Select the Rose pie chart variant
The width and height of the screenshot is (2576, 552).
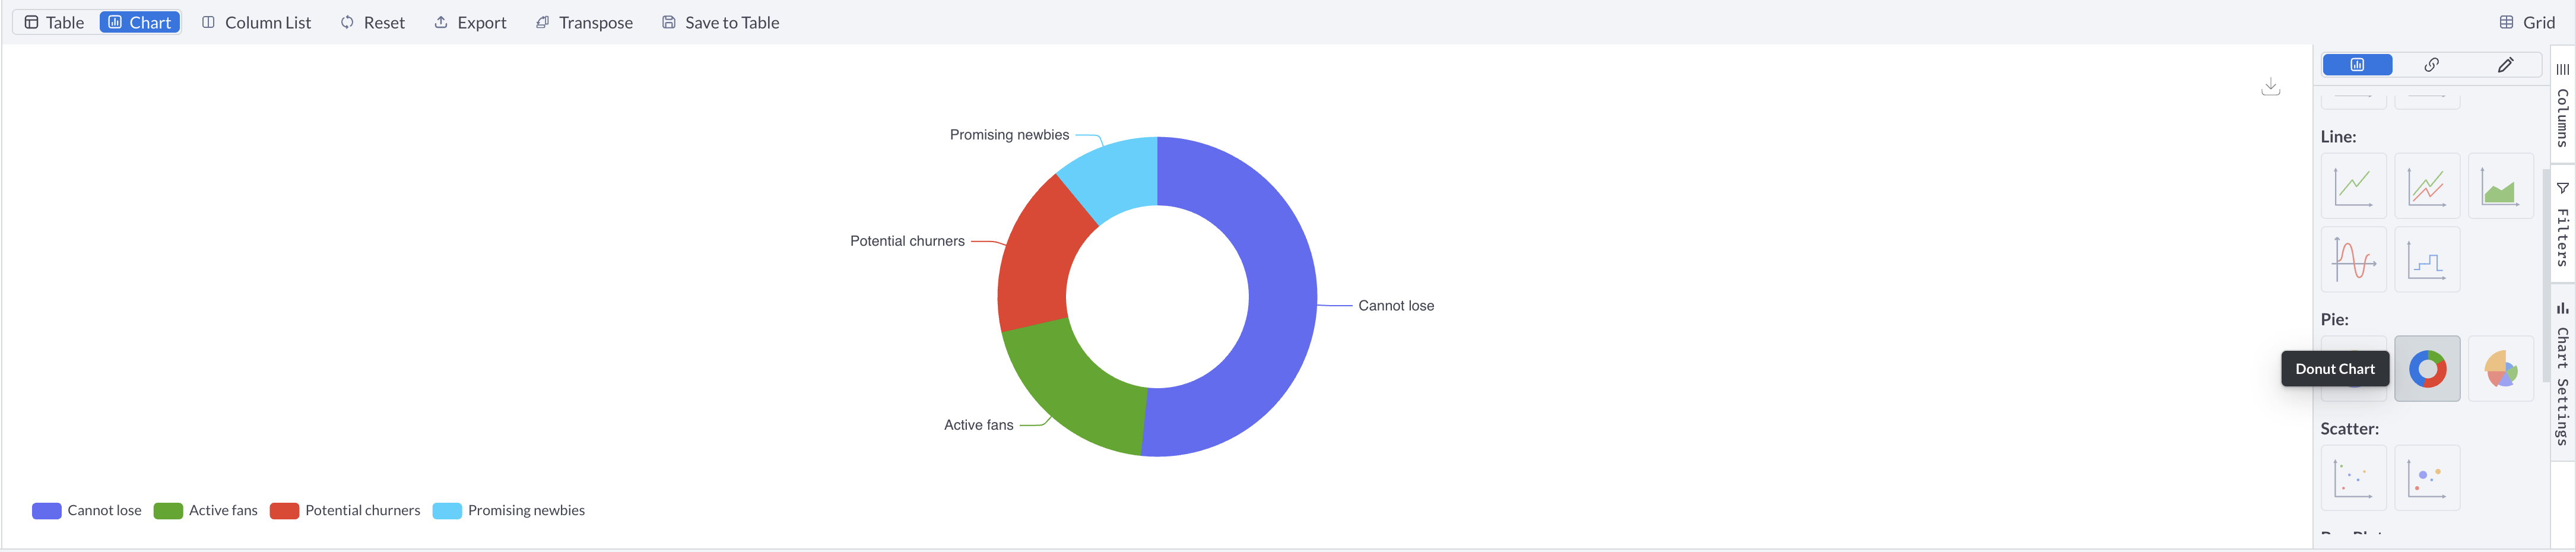pos(2501,368)
